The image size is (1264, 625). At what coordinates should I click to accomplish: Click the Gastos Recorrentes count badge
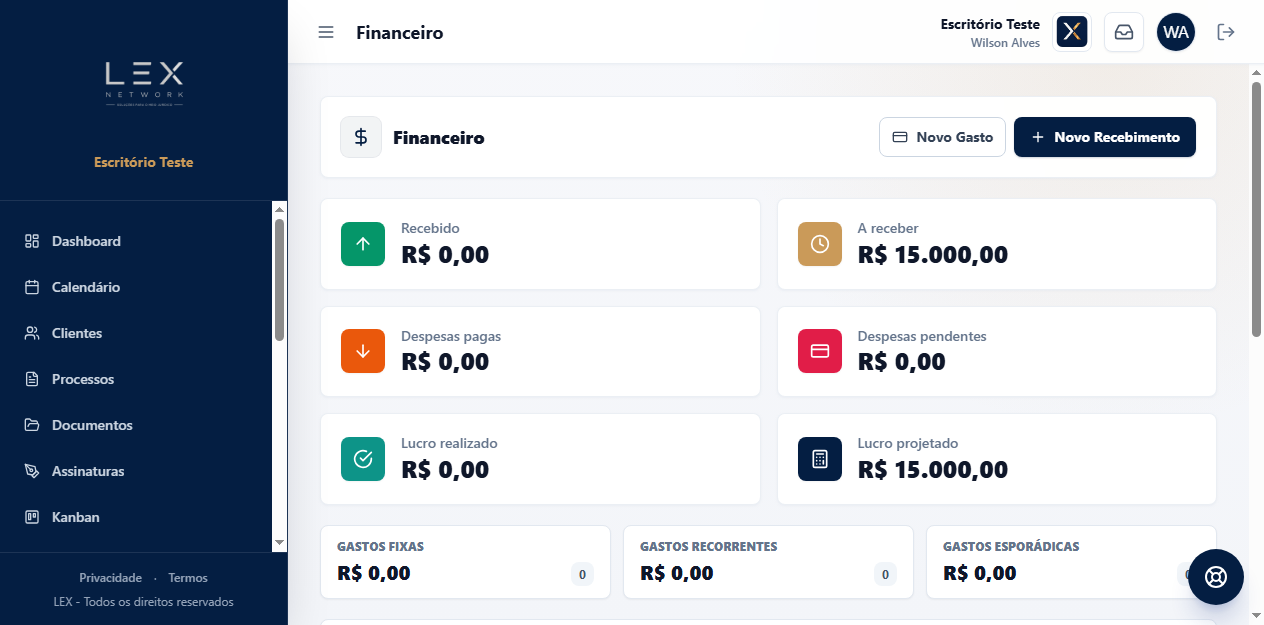pos(885,575)
